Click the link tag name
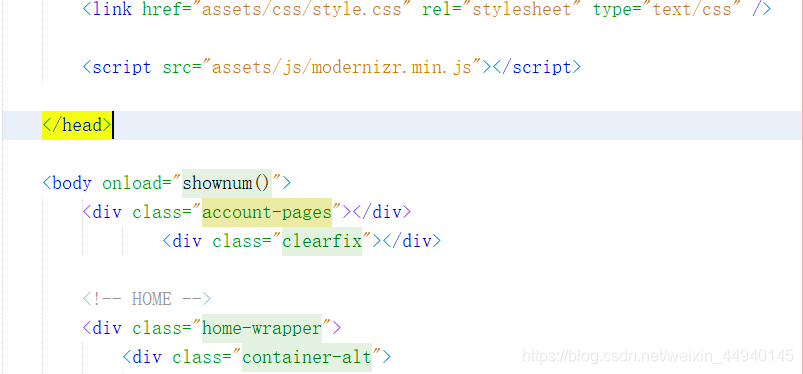This screenshot has height=374, width=803. (112, 9)
